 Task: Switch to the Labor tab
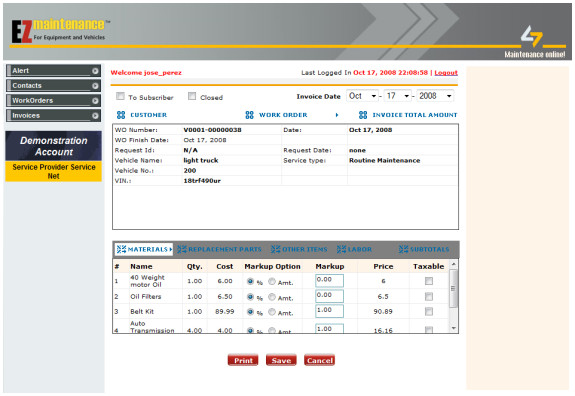[354, 249]
